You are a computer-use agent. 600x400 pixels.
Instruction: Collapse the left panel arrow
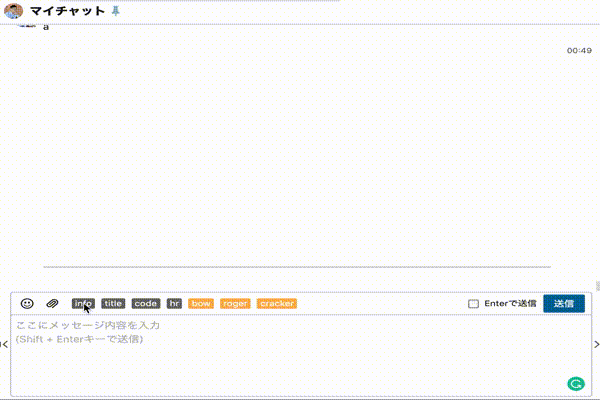coord(4,344)
